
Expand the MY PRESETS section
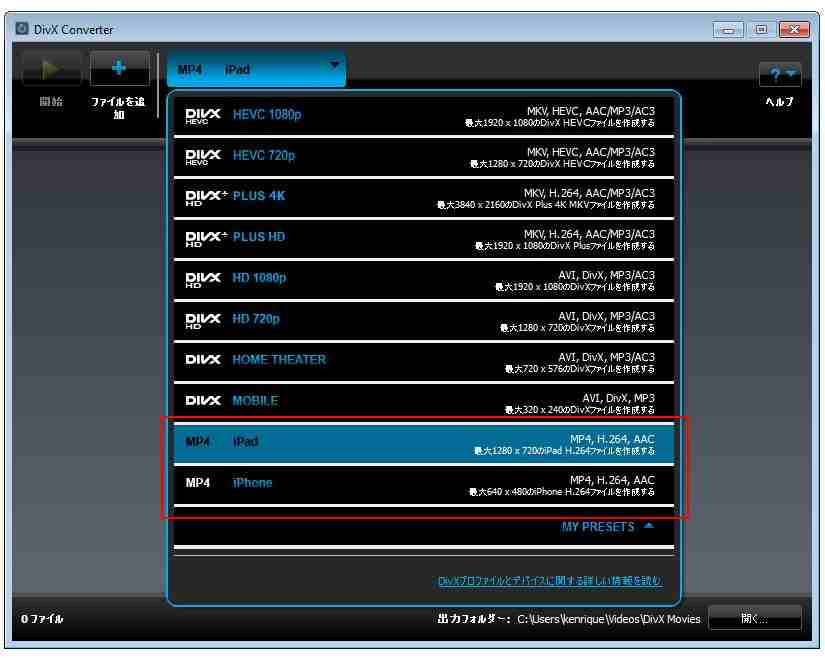[607, 527]
